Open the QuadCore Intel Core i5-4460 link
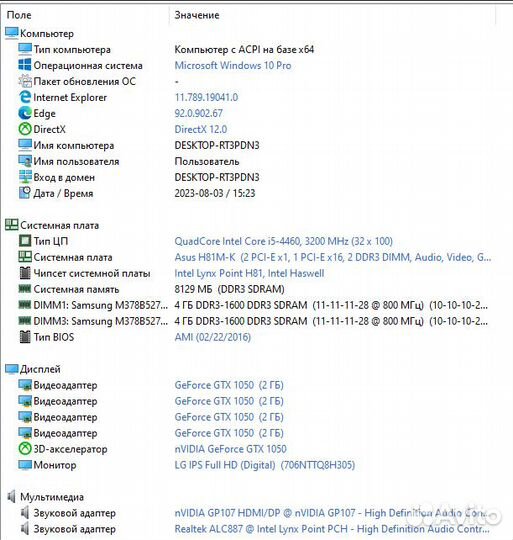 click(283, 241)
